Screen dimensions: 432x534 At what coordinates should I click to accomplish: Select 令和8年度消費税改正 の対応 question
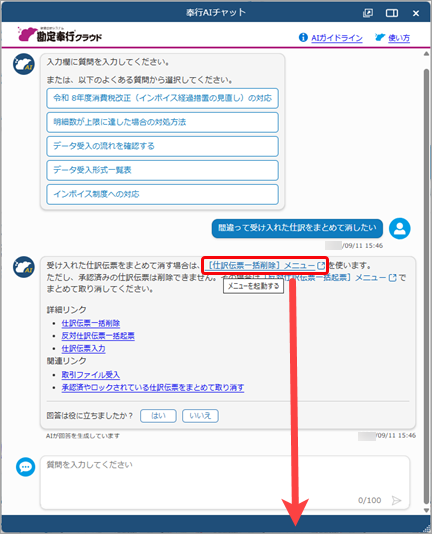tap(163, 98)
